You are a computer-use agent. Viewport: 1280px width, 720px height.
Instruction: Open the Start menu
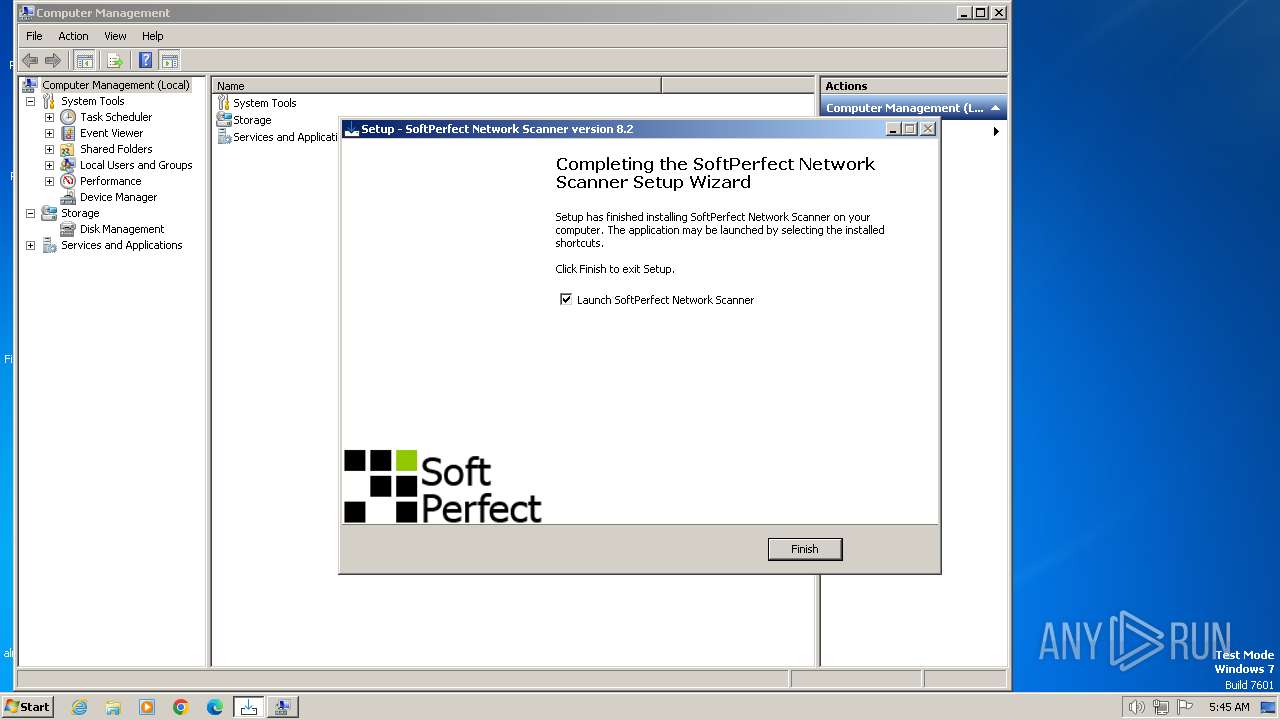(27, 707)
